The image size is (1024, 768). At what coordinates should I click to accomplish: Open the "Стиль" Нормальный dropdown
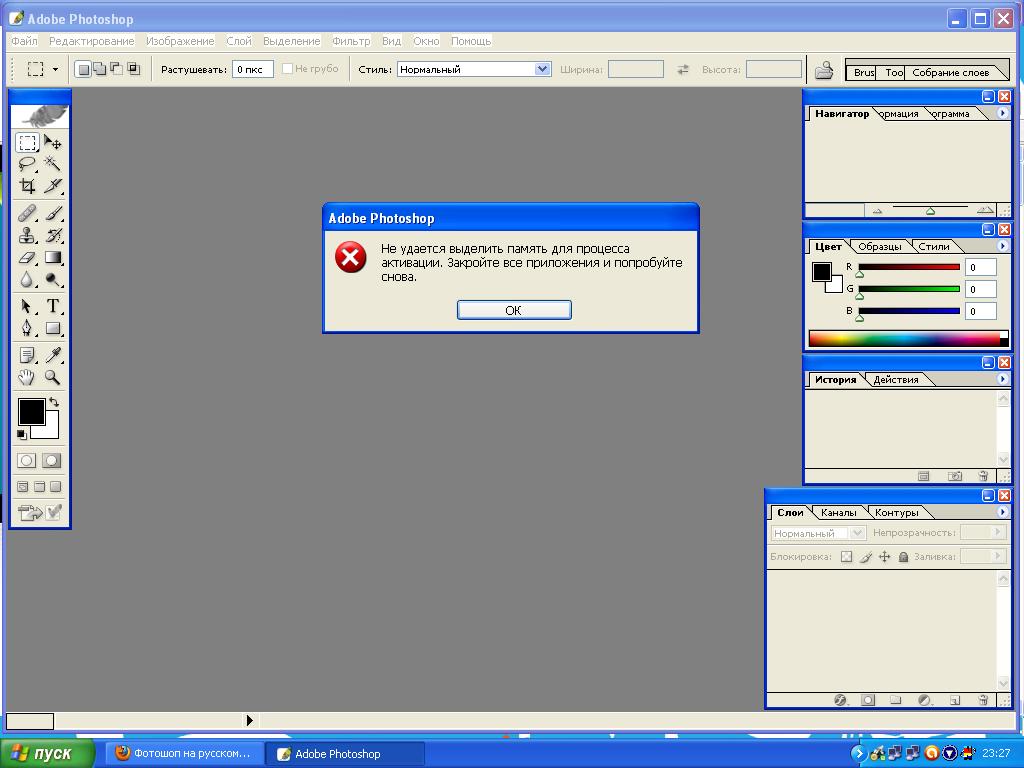pyautogui.click(x=542, y=69)
